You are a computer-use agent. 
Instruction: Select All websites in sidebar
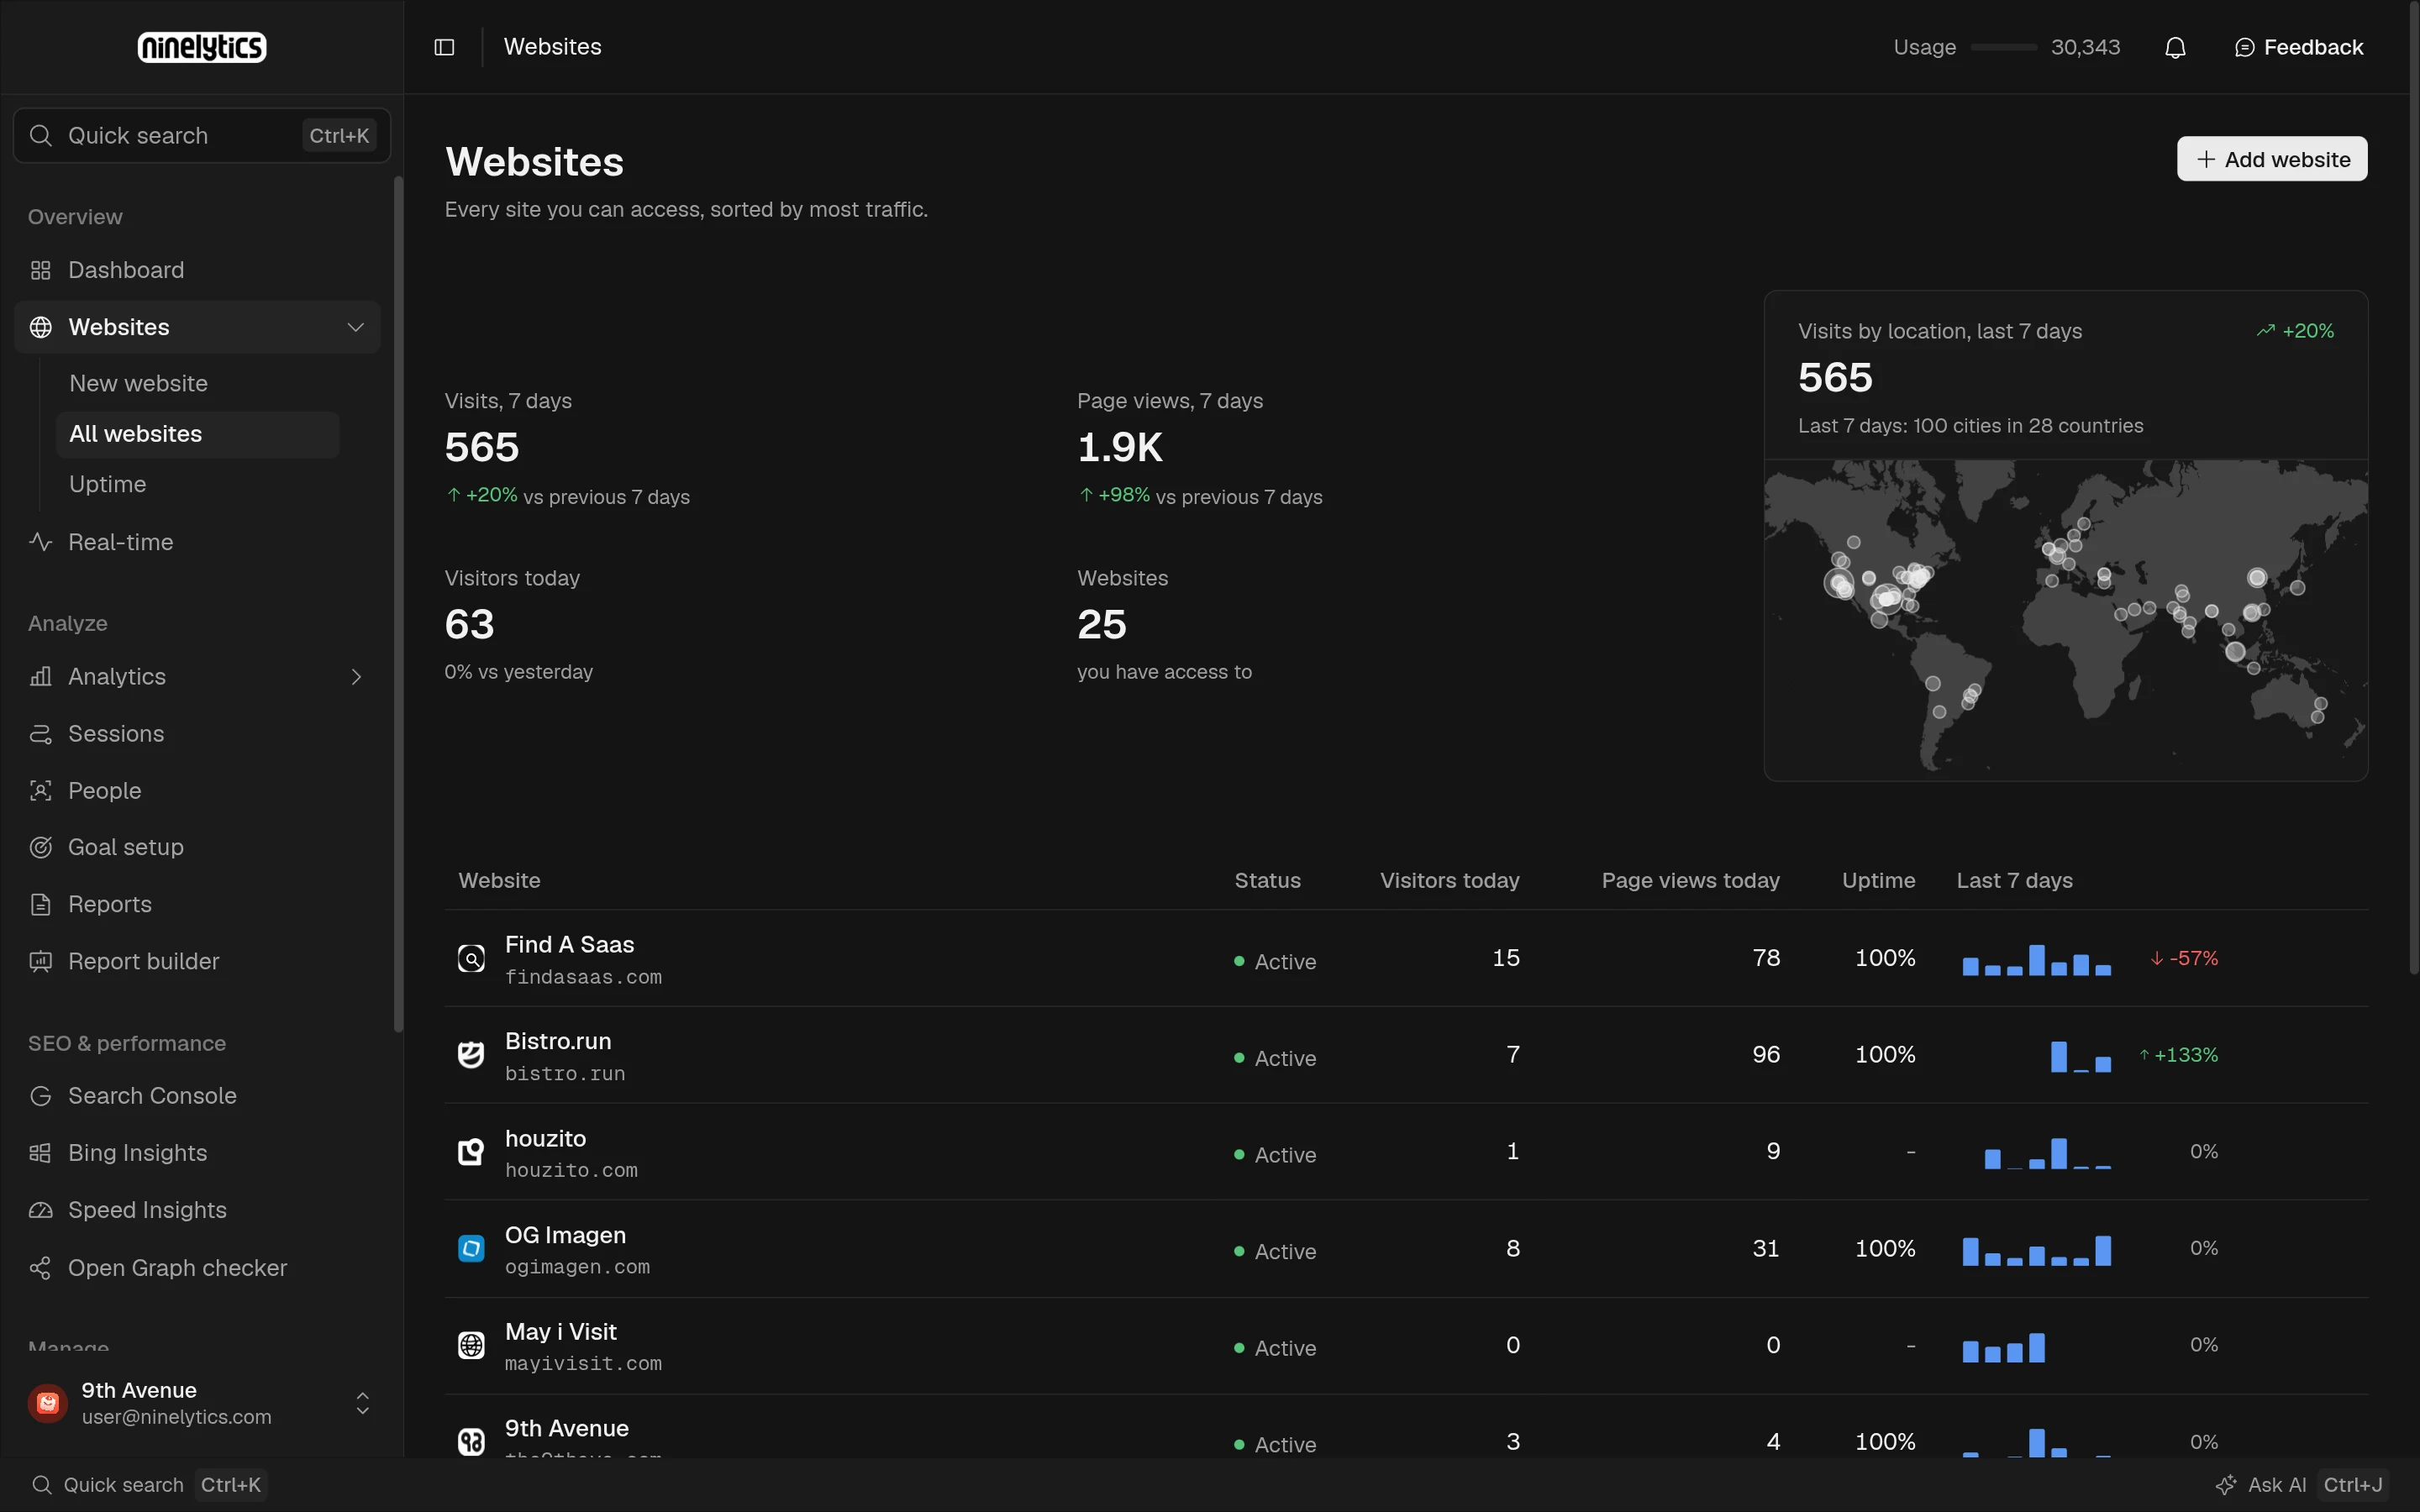pyautogui.click(x=198, y=434)
